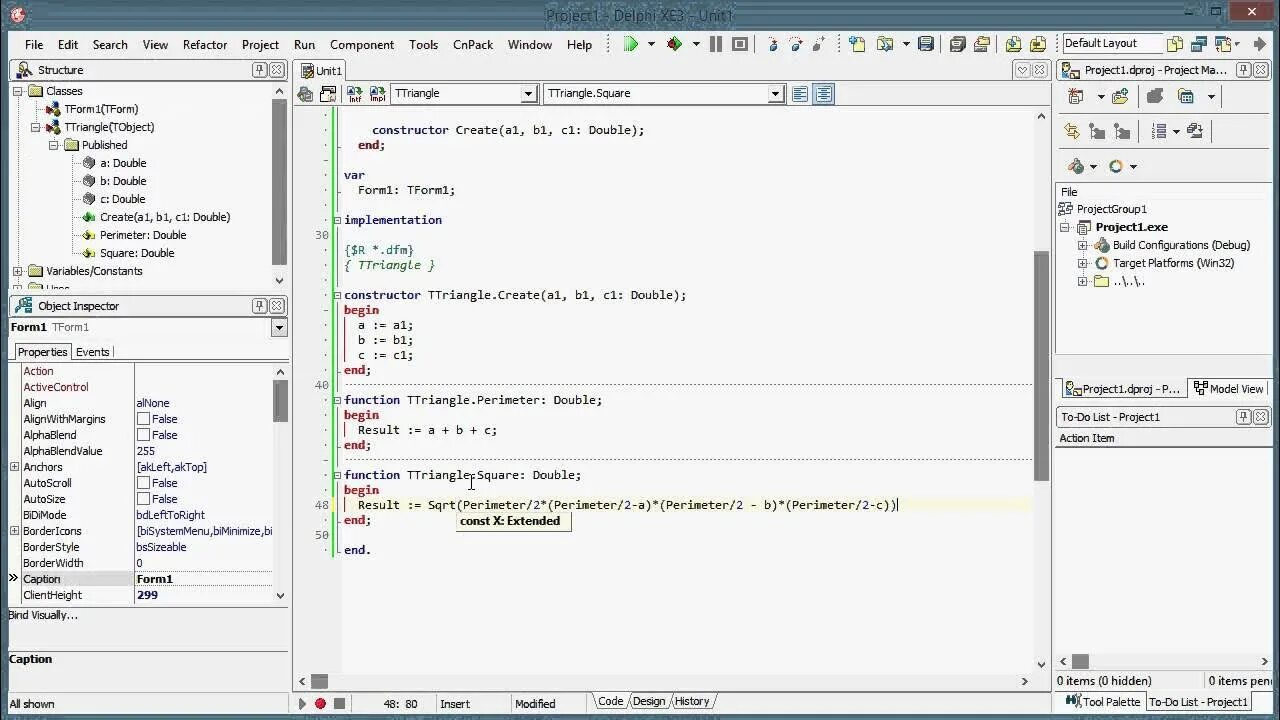
Task: Open the TTriangle.Square method dropdown
Action: point(775,94)
